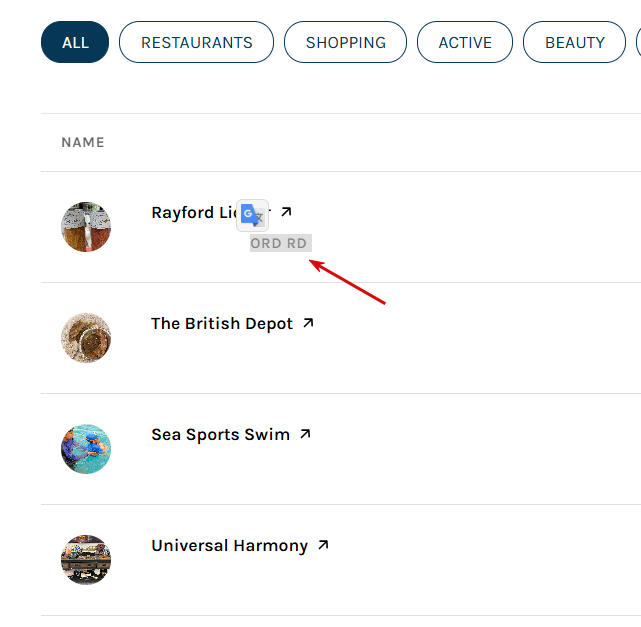Click The British Depot food thumbnail
The height and width of the screenshot is (627, 641).
[x=86, y=338]
